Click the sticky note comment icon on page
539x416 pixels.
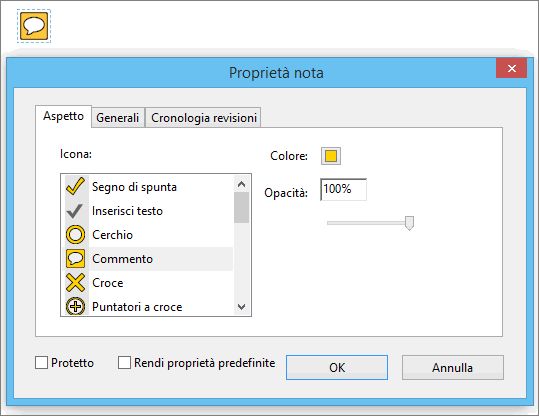34,26
